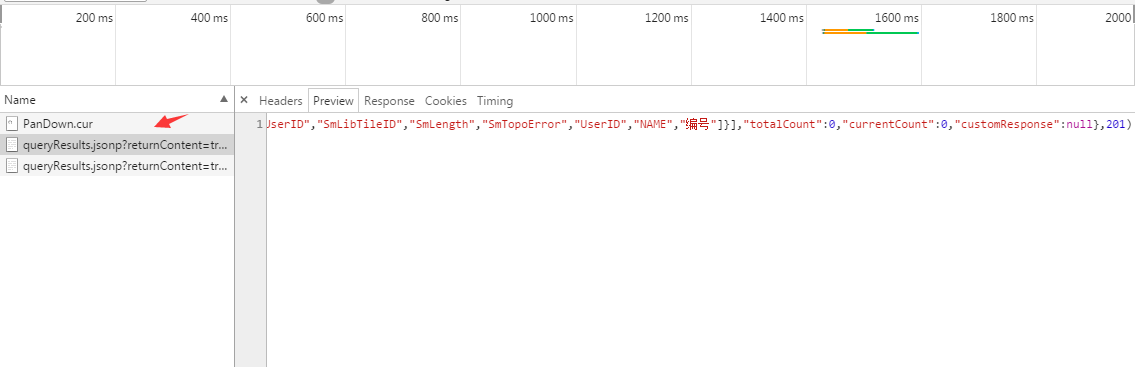Screen dimensions: 1135x367
Task: Click line number 1 in preview gutter
Action: [x=259, y=125]
